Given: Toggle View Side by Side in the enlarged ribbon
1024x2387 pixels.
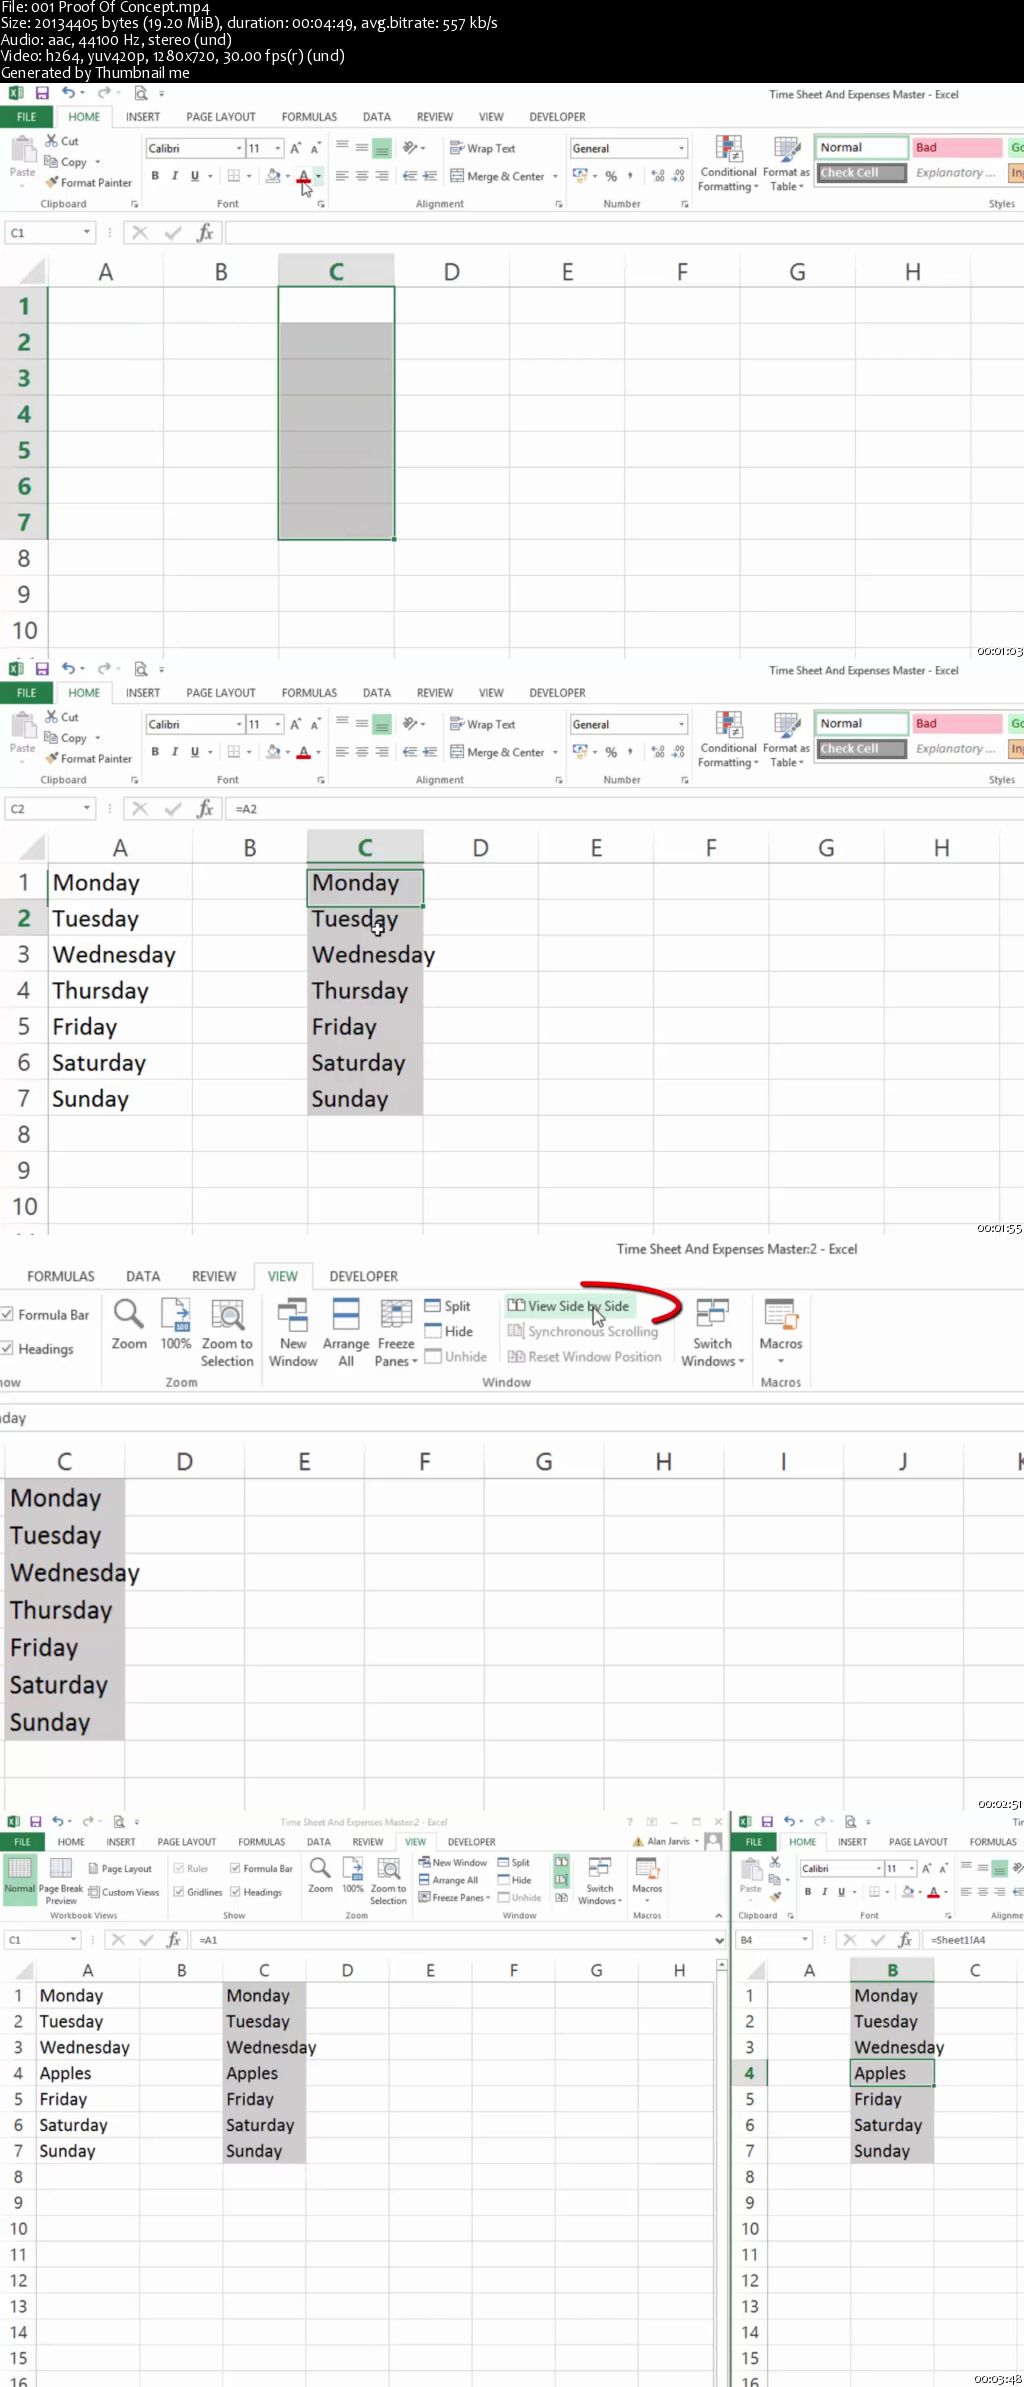Looking at the screenshot, I should click(x=568, y=1306).
